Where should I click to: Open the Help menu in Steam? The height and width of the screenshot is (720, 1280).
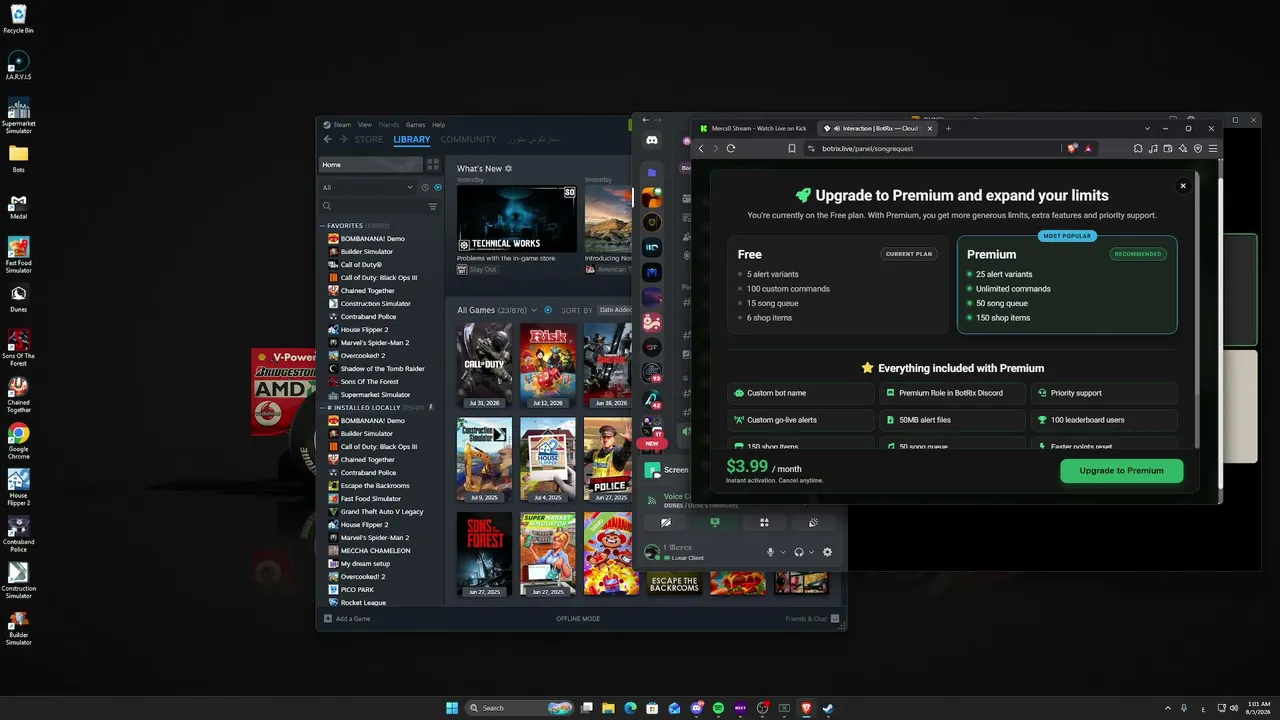click(438, 125)
